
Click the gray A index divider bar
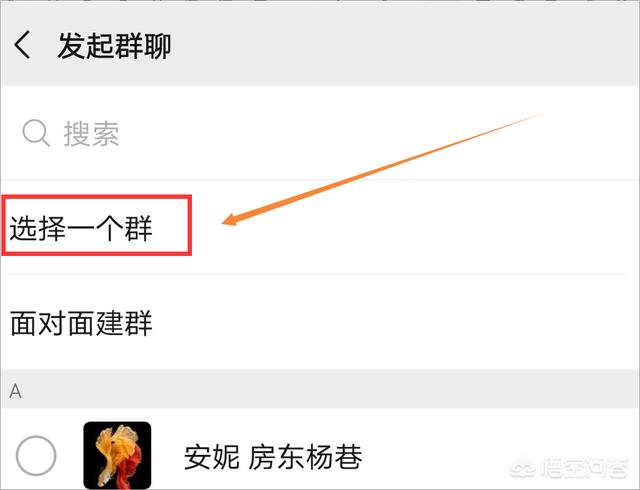tap(320, 390)
